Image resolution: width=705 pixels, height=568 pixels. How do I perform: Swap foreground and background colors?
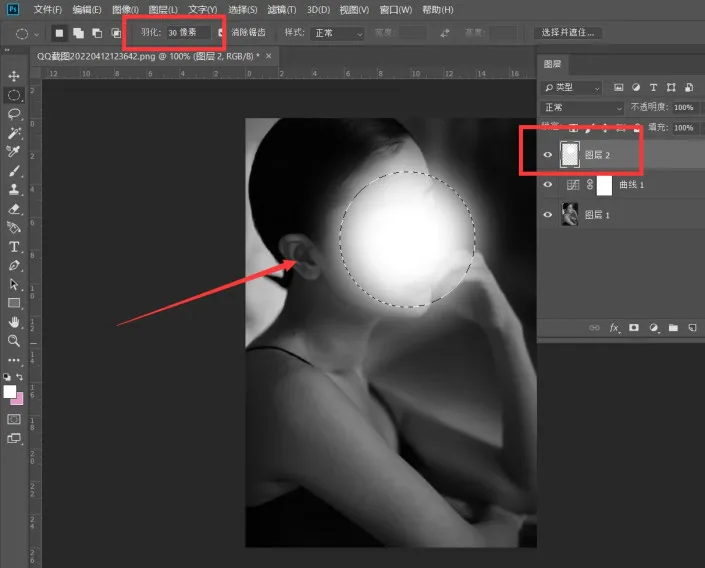pyautogui.click(x=19, y=377)
